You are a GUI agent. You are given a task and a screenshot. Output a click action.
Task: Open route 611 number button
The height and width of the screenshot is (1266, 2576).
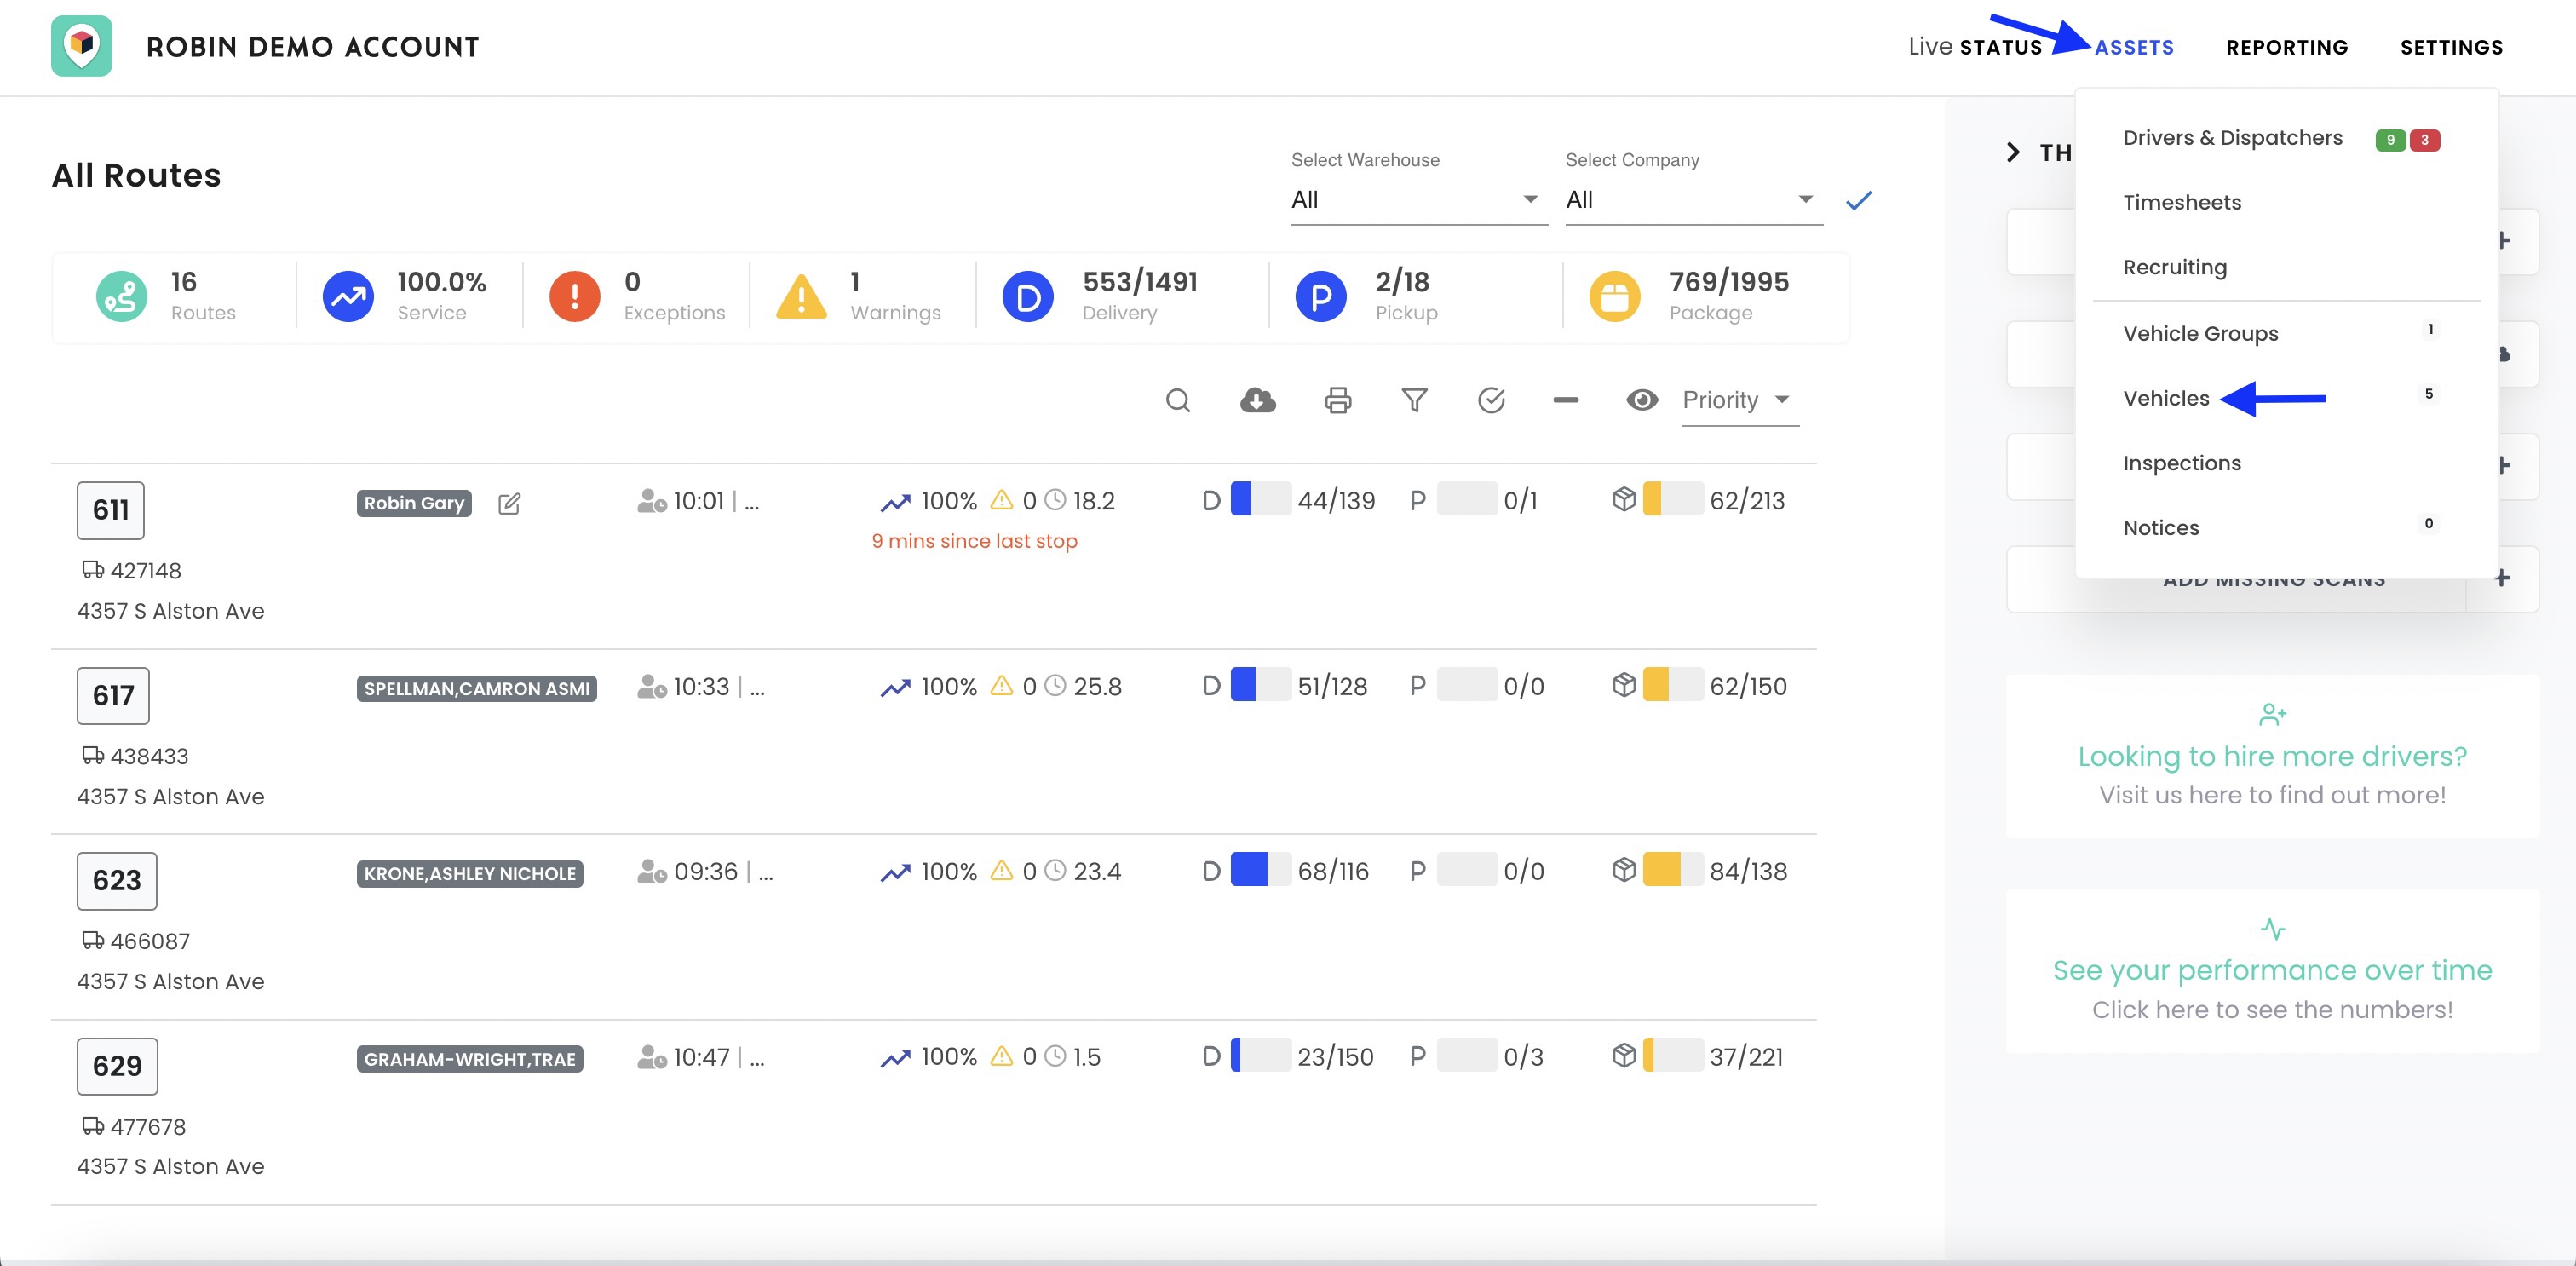tap(111, 510)
